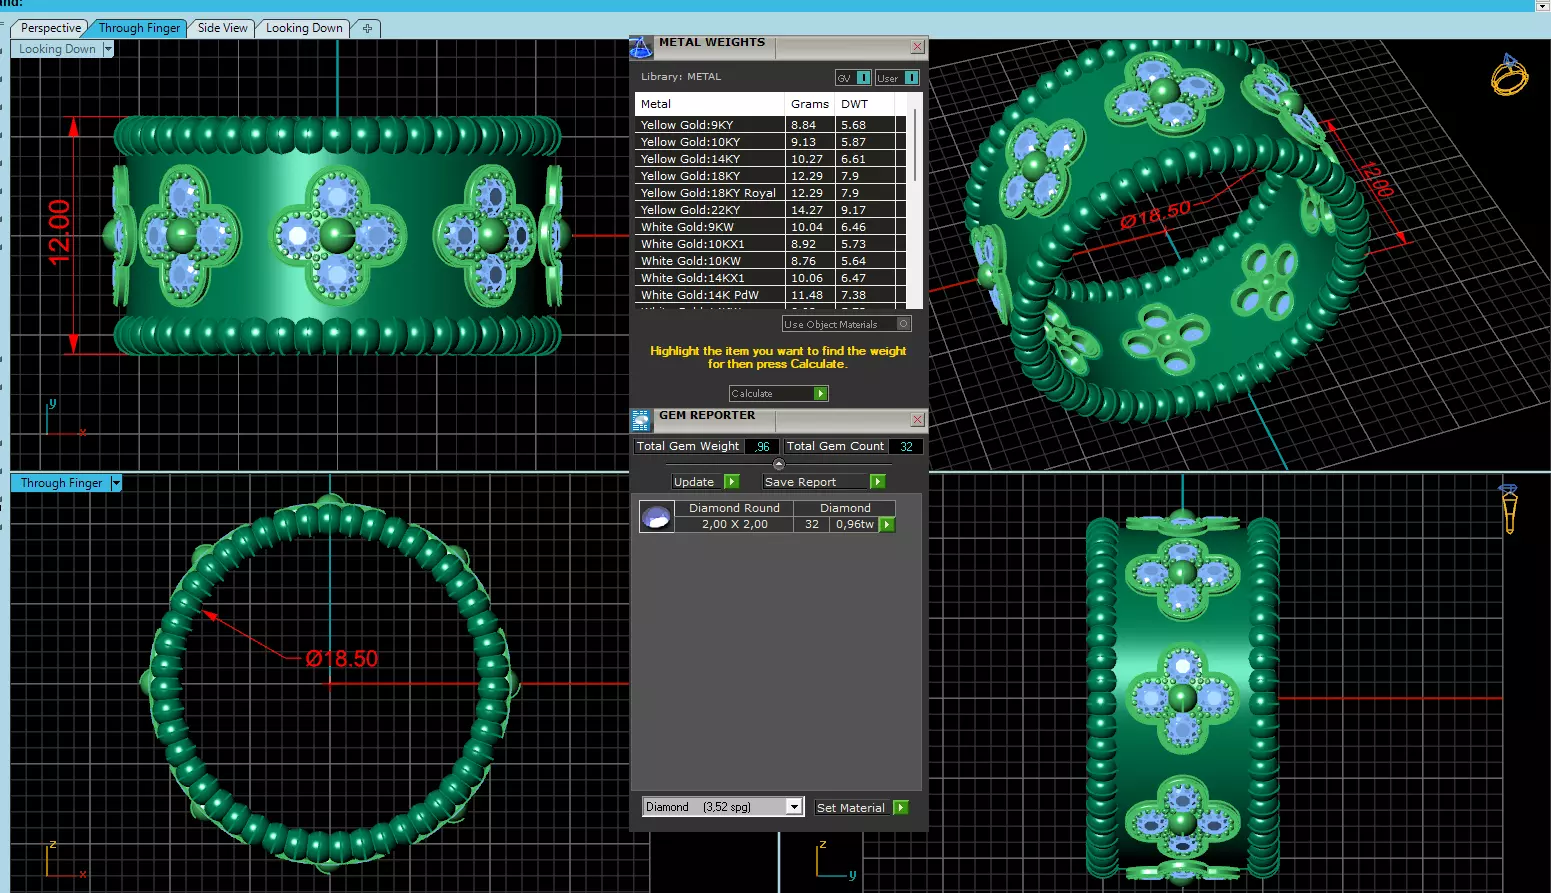Select the White Gold:9KW row

pyautogui.click(x=770, y=227)
